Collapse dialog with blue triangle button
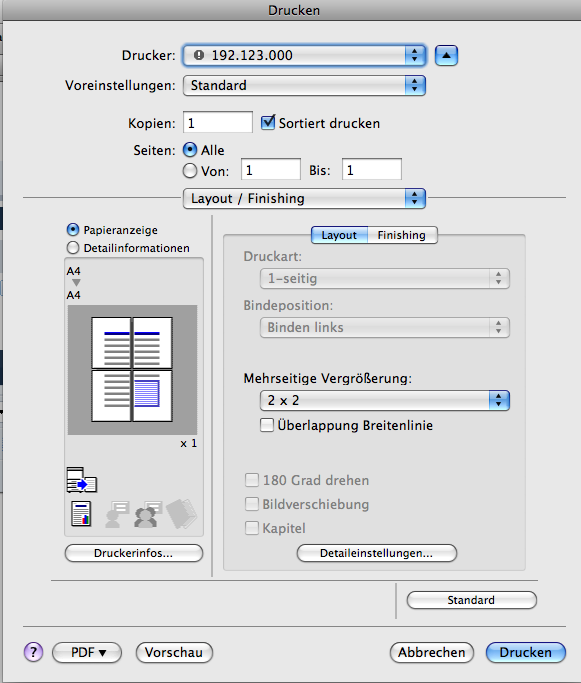The height and width of the screenshot is (683, 581). click(x=446, y=55)
